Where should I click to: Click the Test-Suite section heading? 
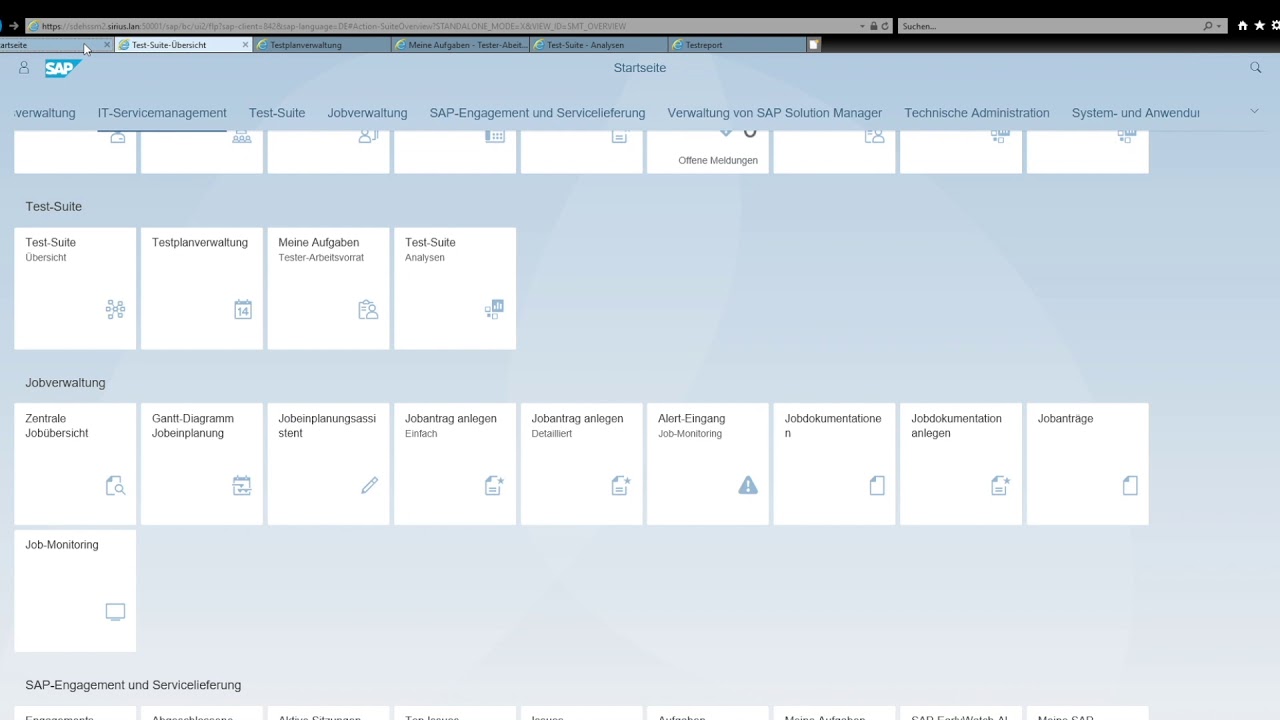coord(54,206)
